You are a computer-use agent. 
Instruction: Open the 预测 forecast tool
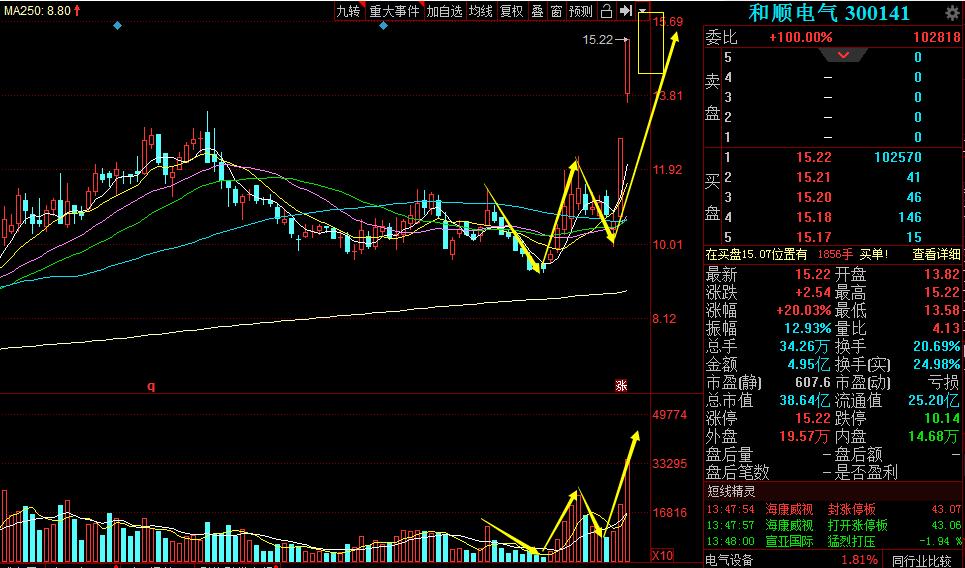[x=580, y=11]
